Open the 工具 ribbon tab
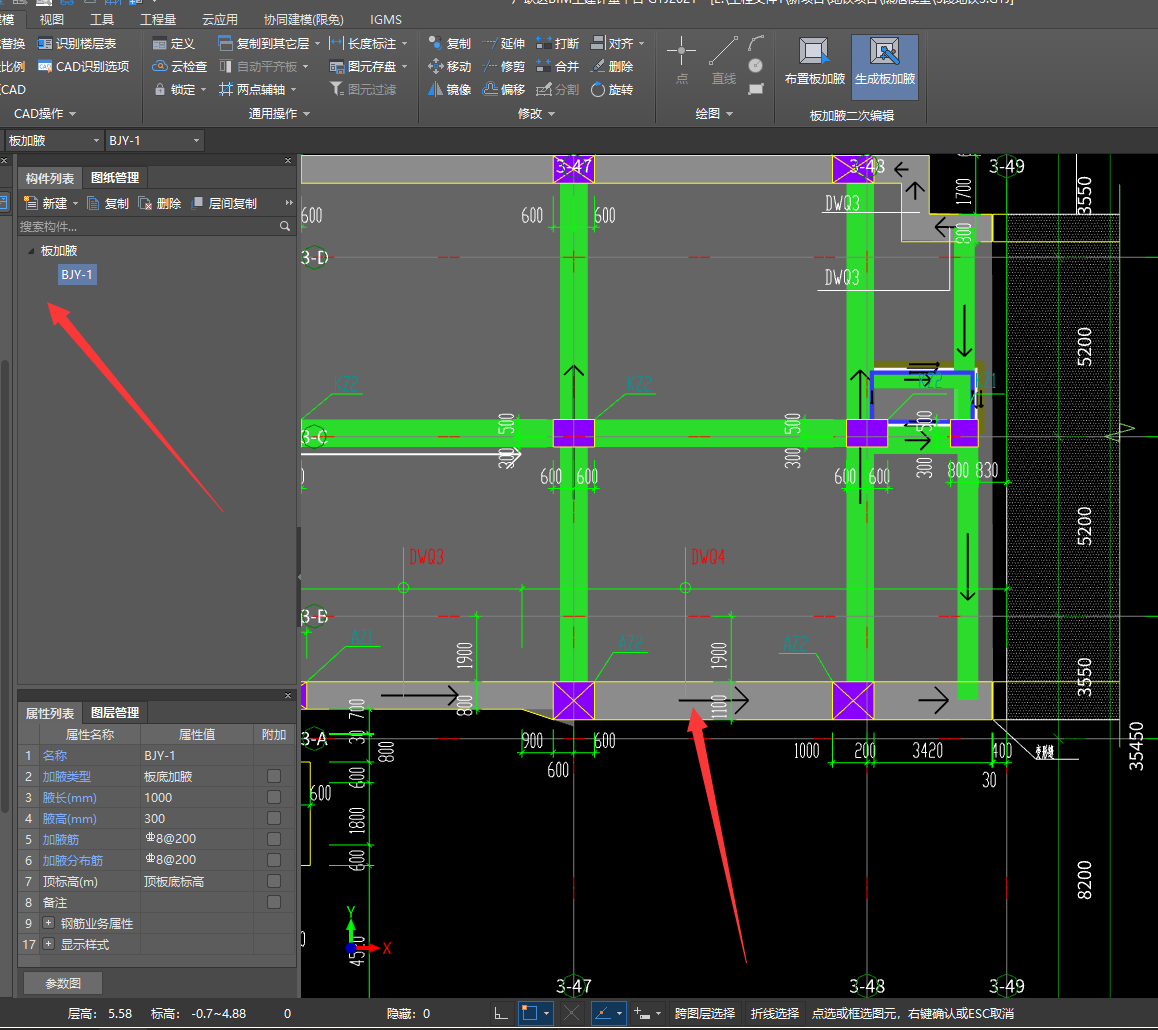 point(102,19)
